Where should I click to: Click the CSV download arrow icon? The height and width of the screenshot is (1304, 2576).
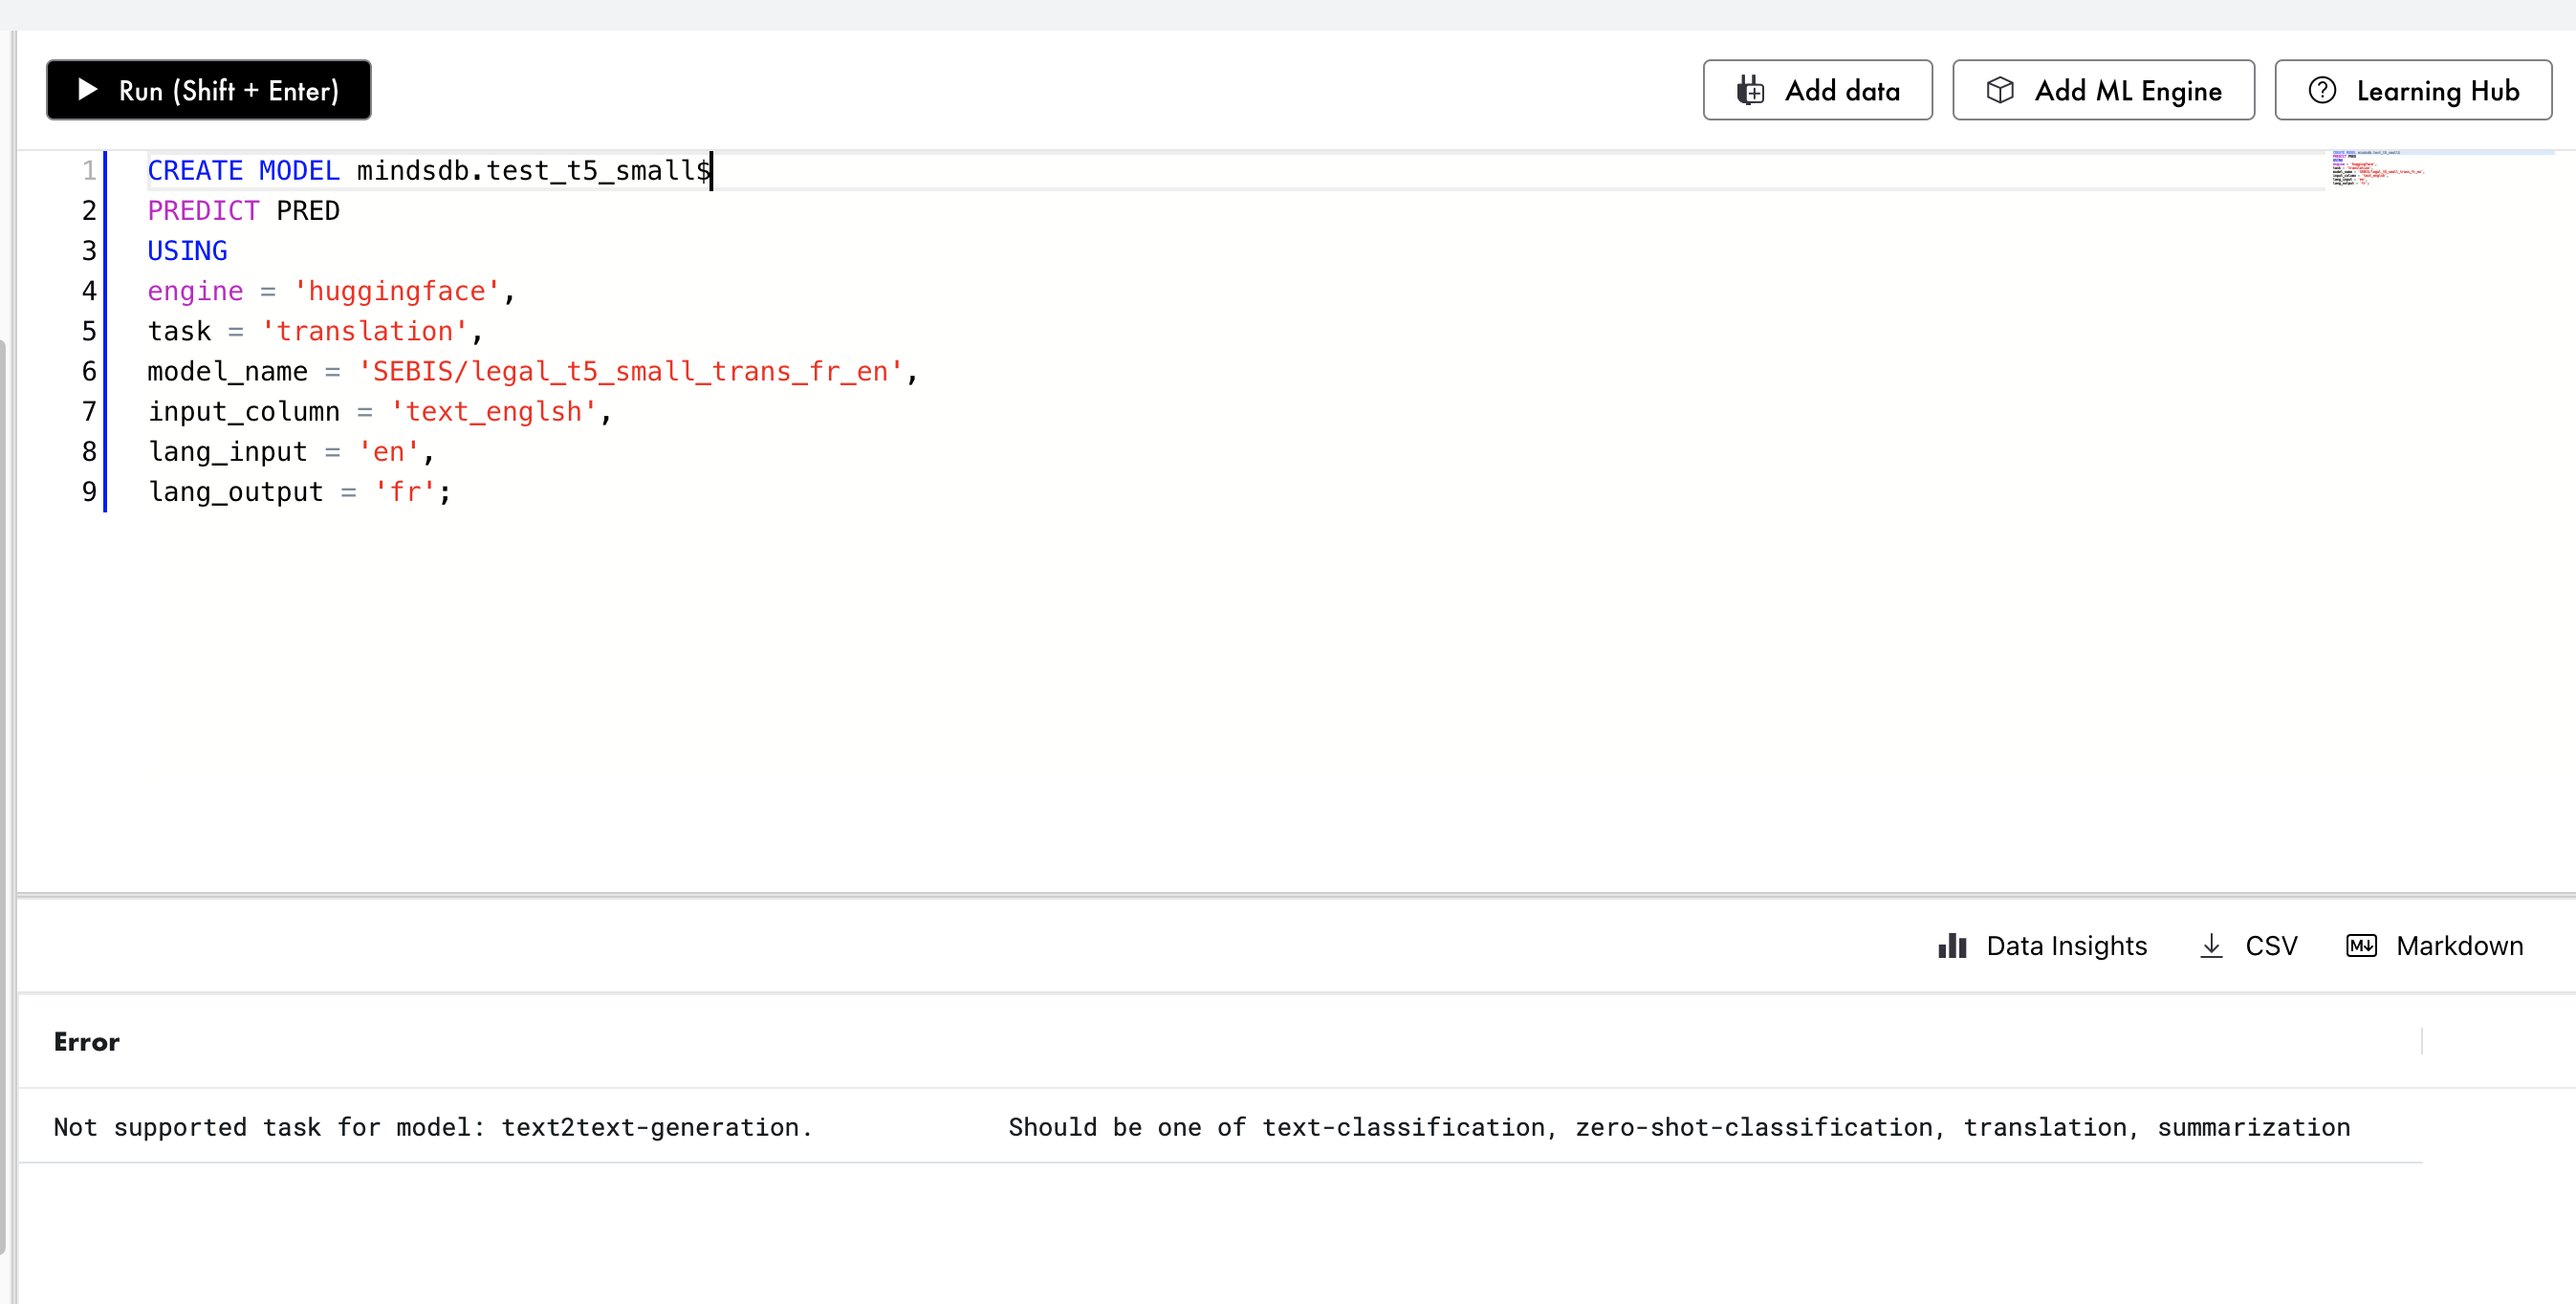tap(2211, 946)
